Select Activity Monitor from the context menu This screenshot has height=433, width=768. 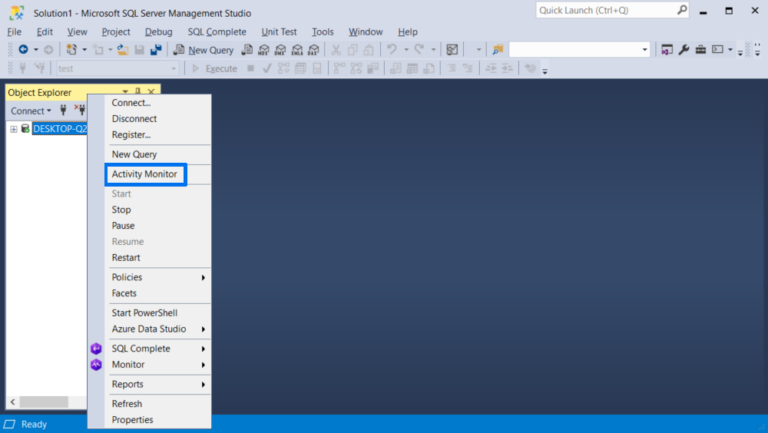[x=145, y=174]
